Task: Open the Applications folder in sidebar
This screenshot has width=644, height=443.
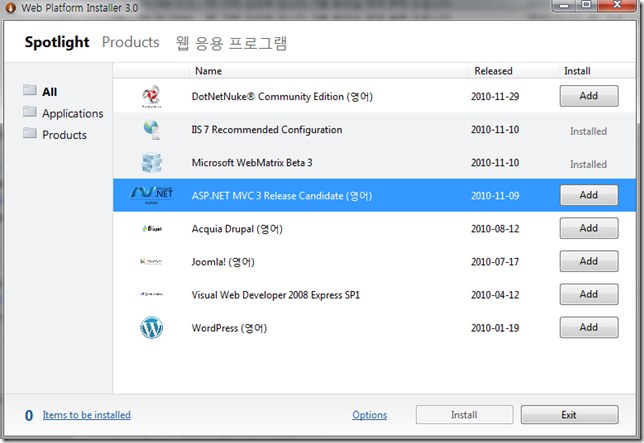Action: click(x=72, y=113)
